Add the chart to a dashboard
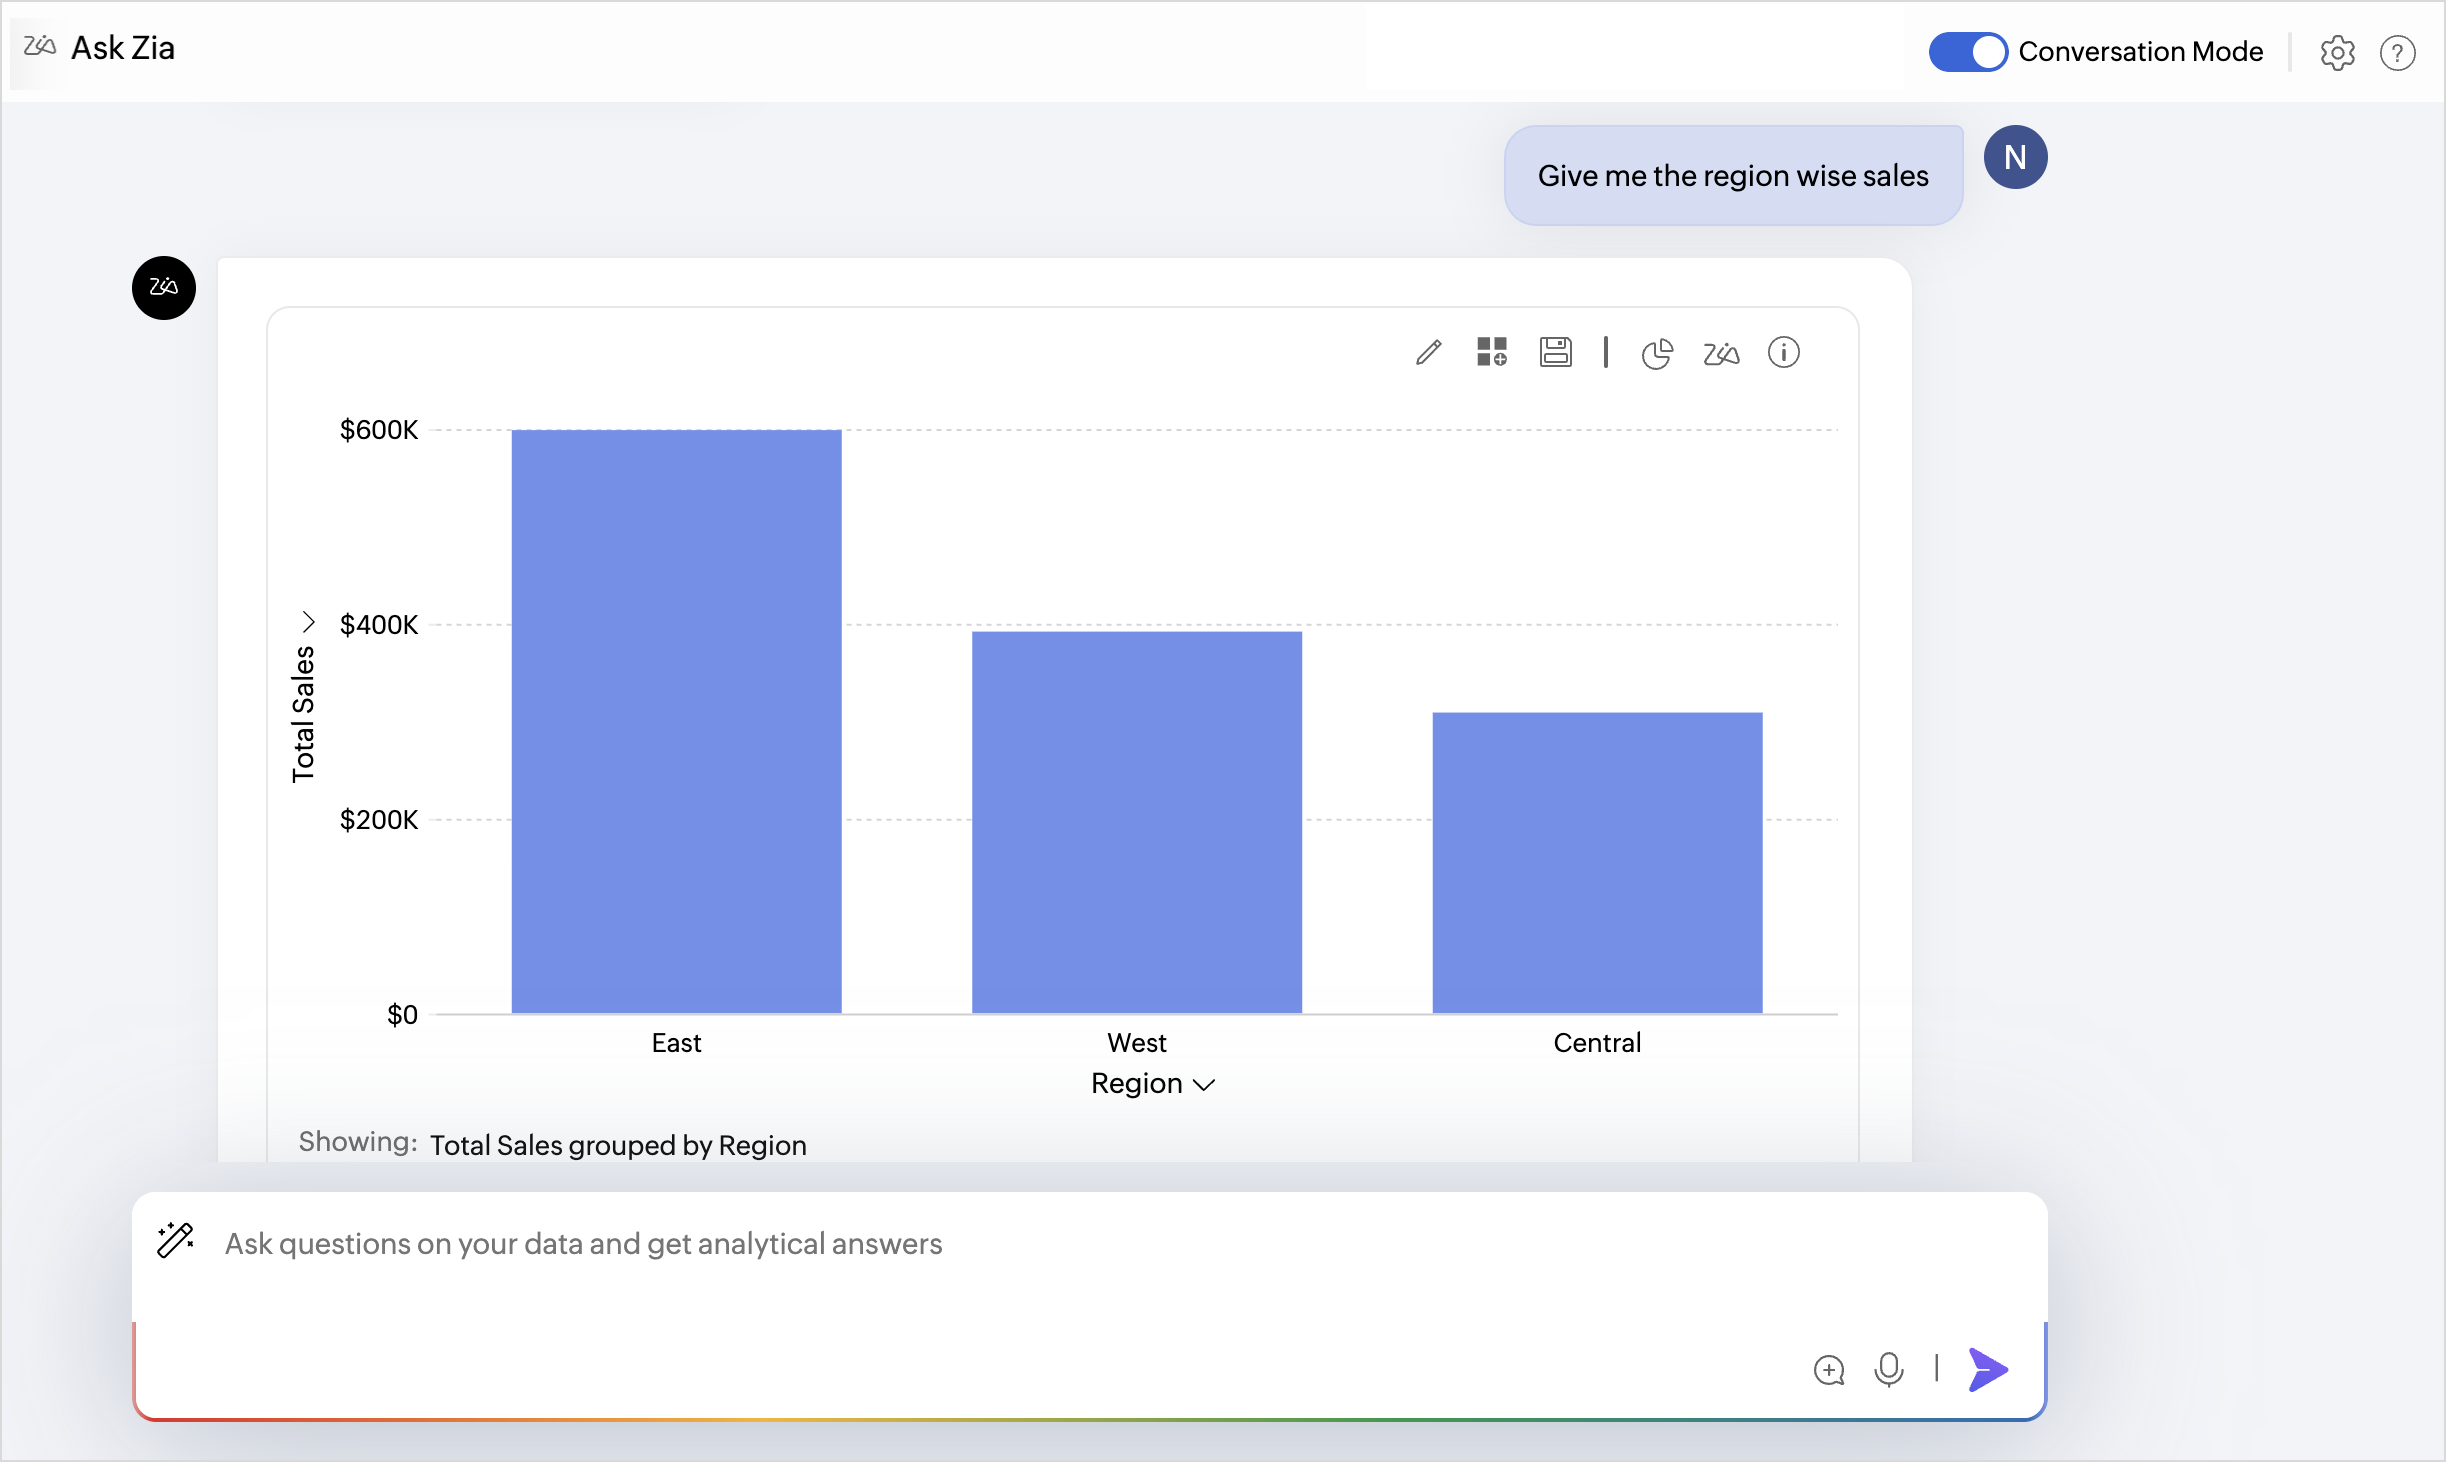 click(x=1491, y=353)
